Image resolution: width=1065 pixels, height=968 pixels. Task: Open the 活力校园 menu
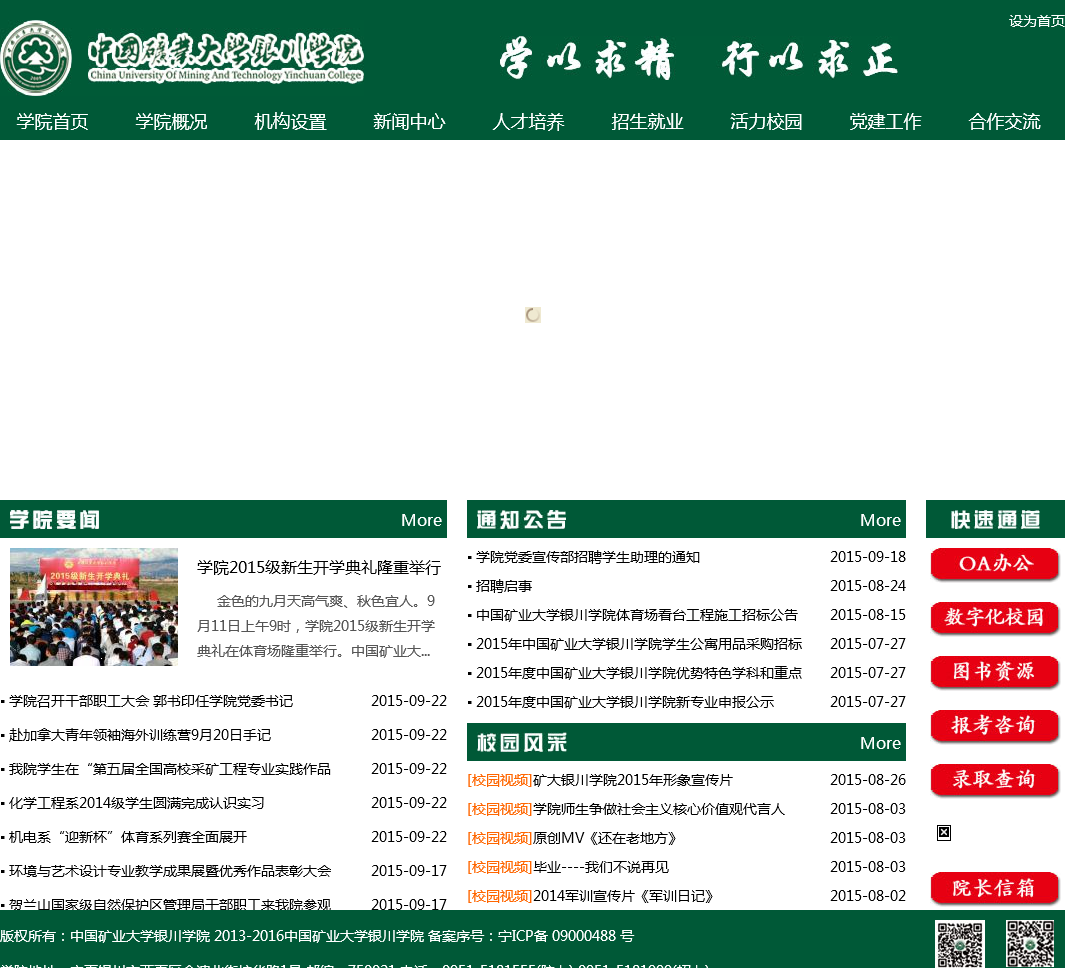[x=766, y=122]
